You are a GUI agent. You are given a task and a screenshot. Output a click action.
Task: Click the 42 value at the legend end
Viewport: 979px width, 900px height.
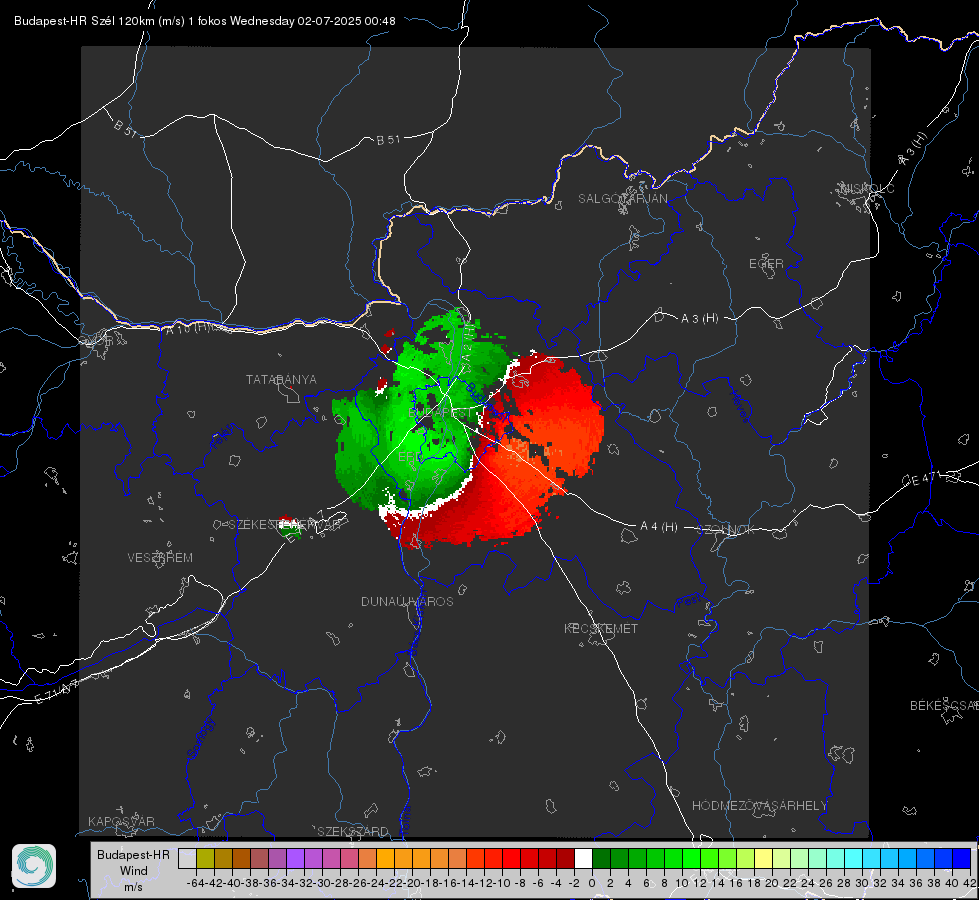970,883
